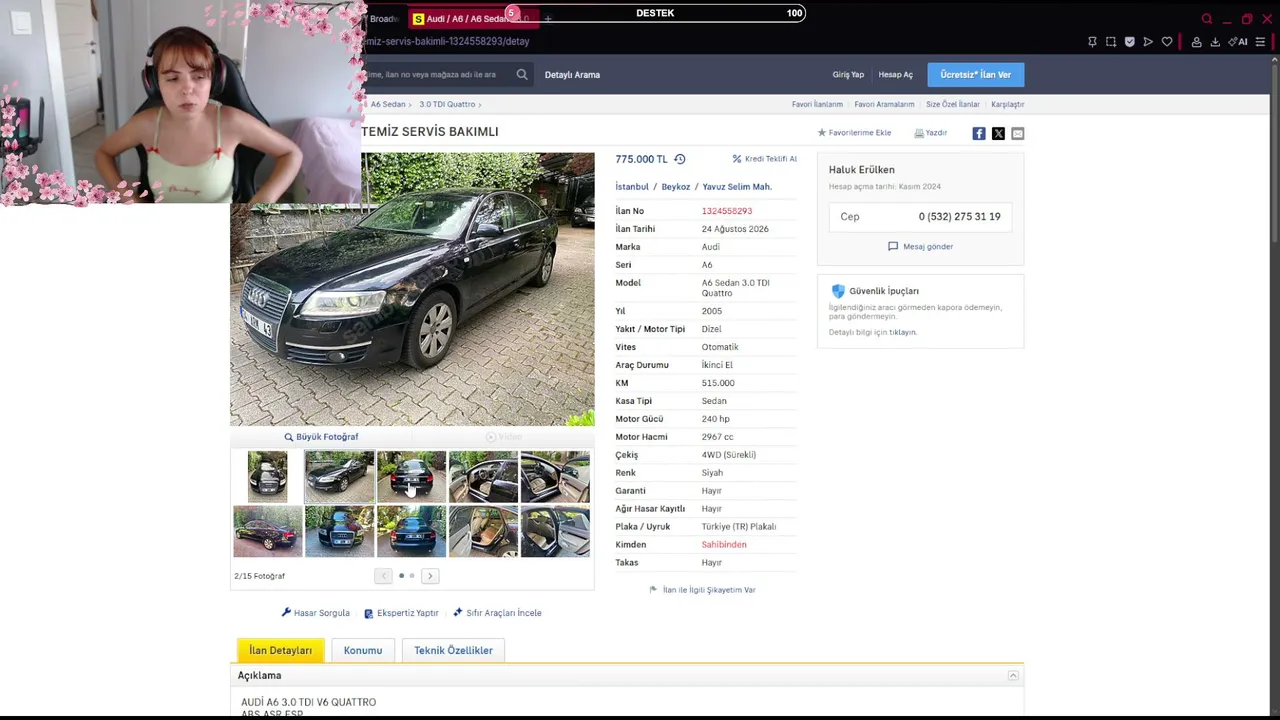Select bottom-row thumbnail of beige rear seats

point(483,531)
